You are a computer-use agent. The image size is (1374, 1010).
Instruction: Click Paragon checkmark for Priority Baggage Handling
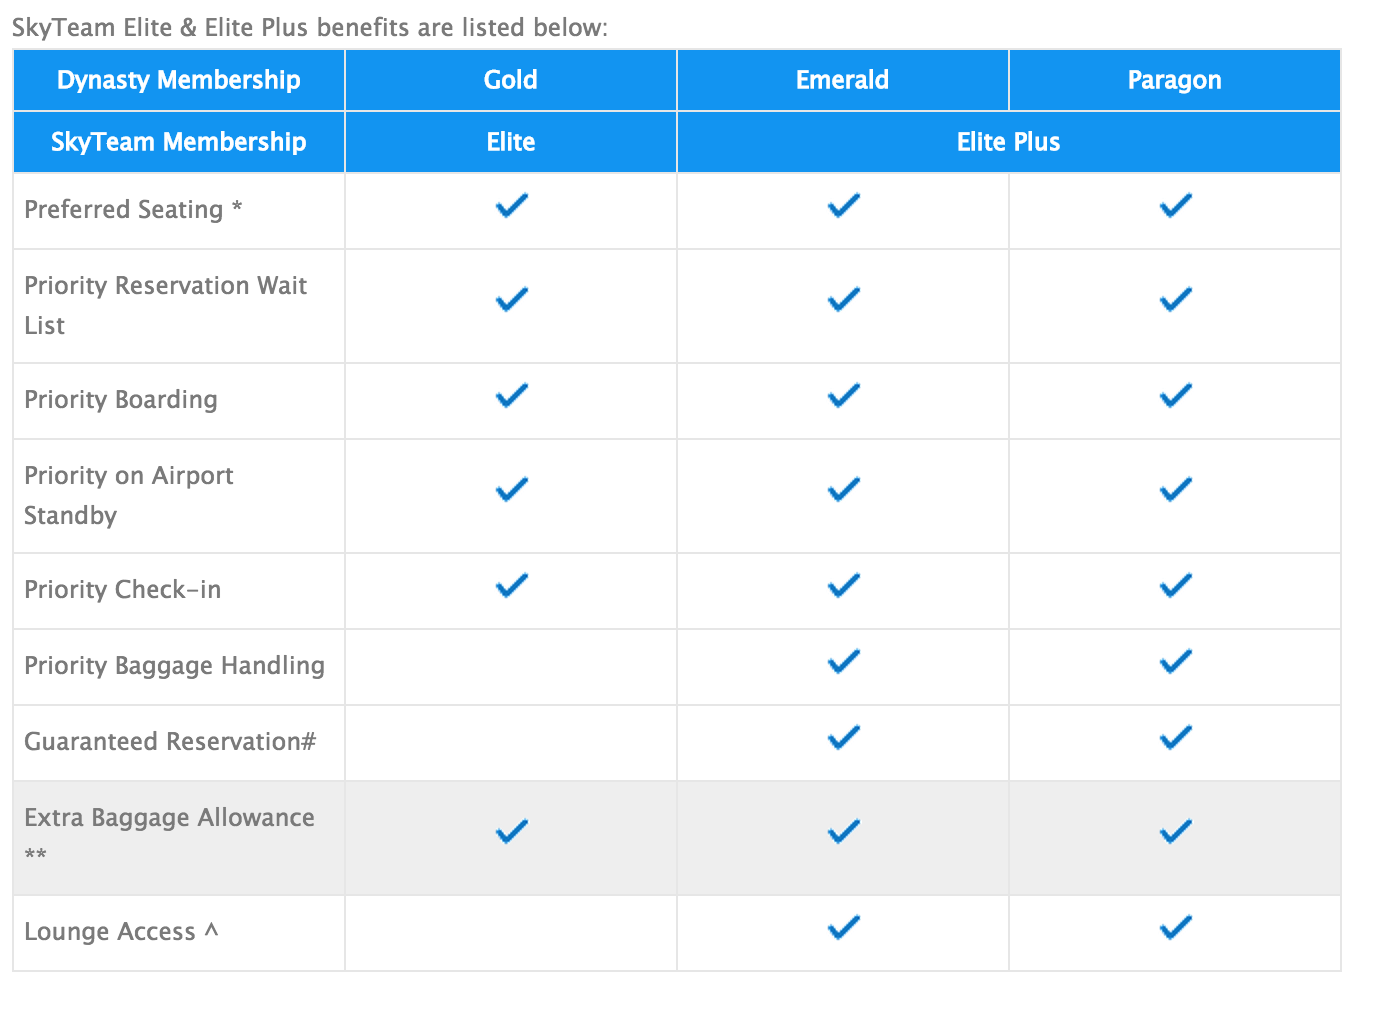(1175, 662)
